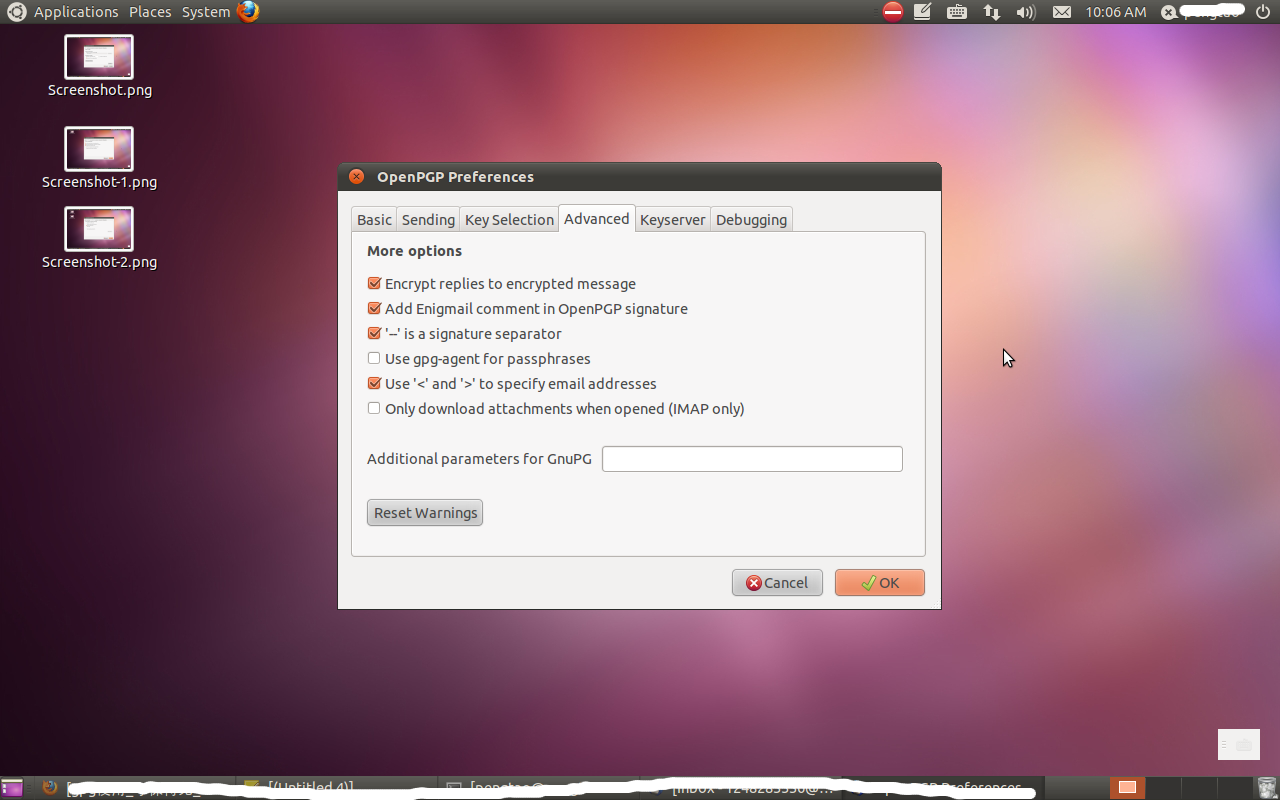
Task: Select the Screenshot-1.png desktop file
Action: click(99, 158)
